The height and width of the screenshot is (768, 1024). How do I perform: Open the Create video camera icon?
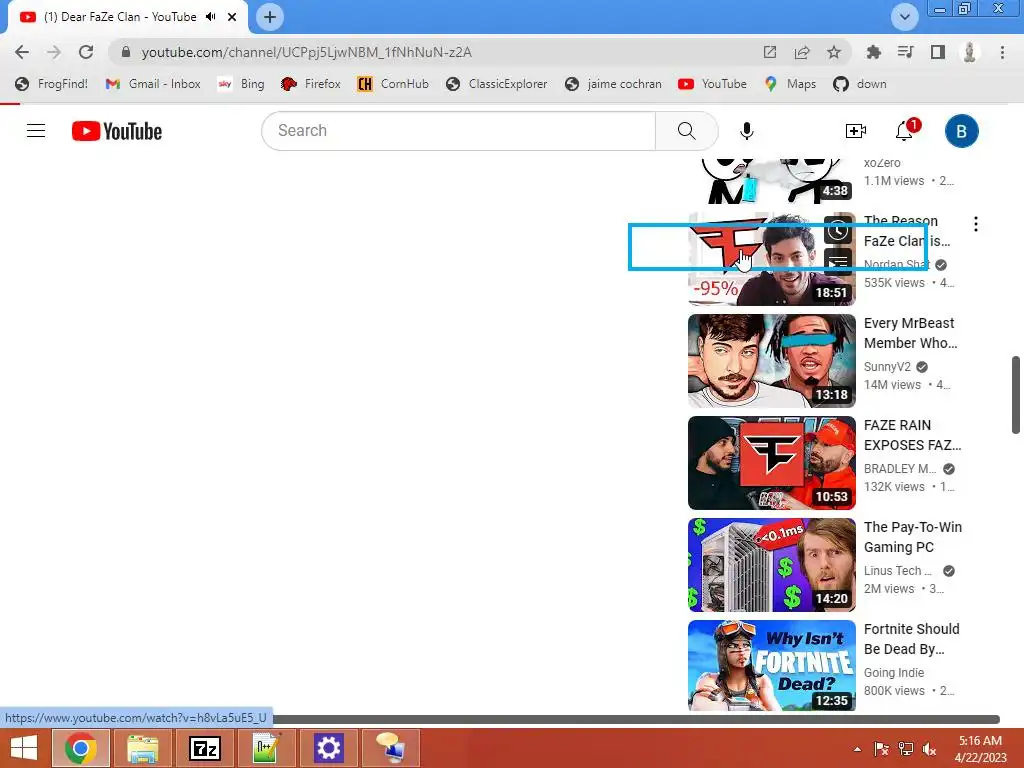click(856, 131)
